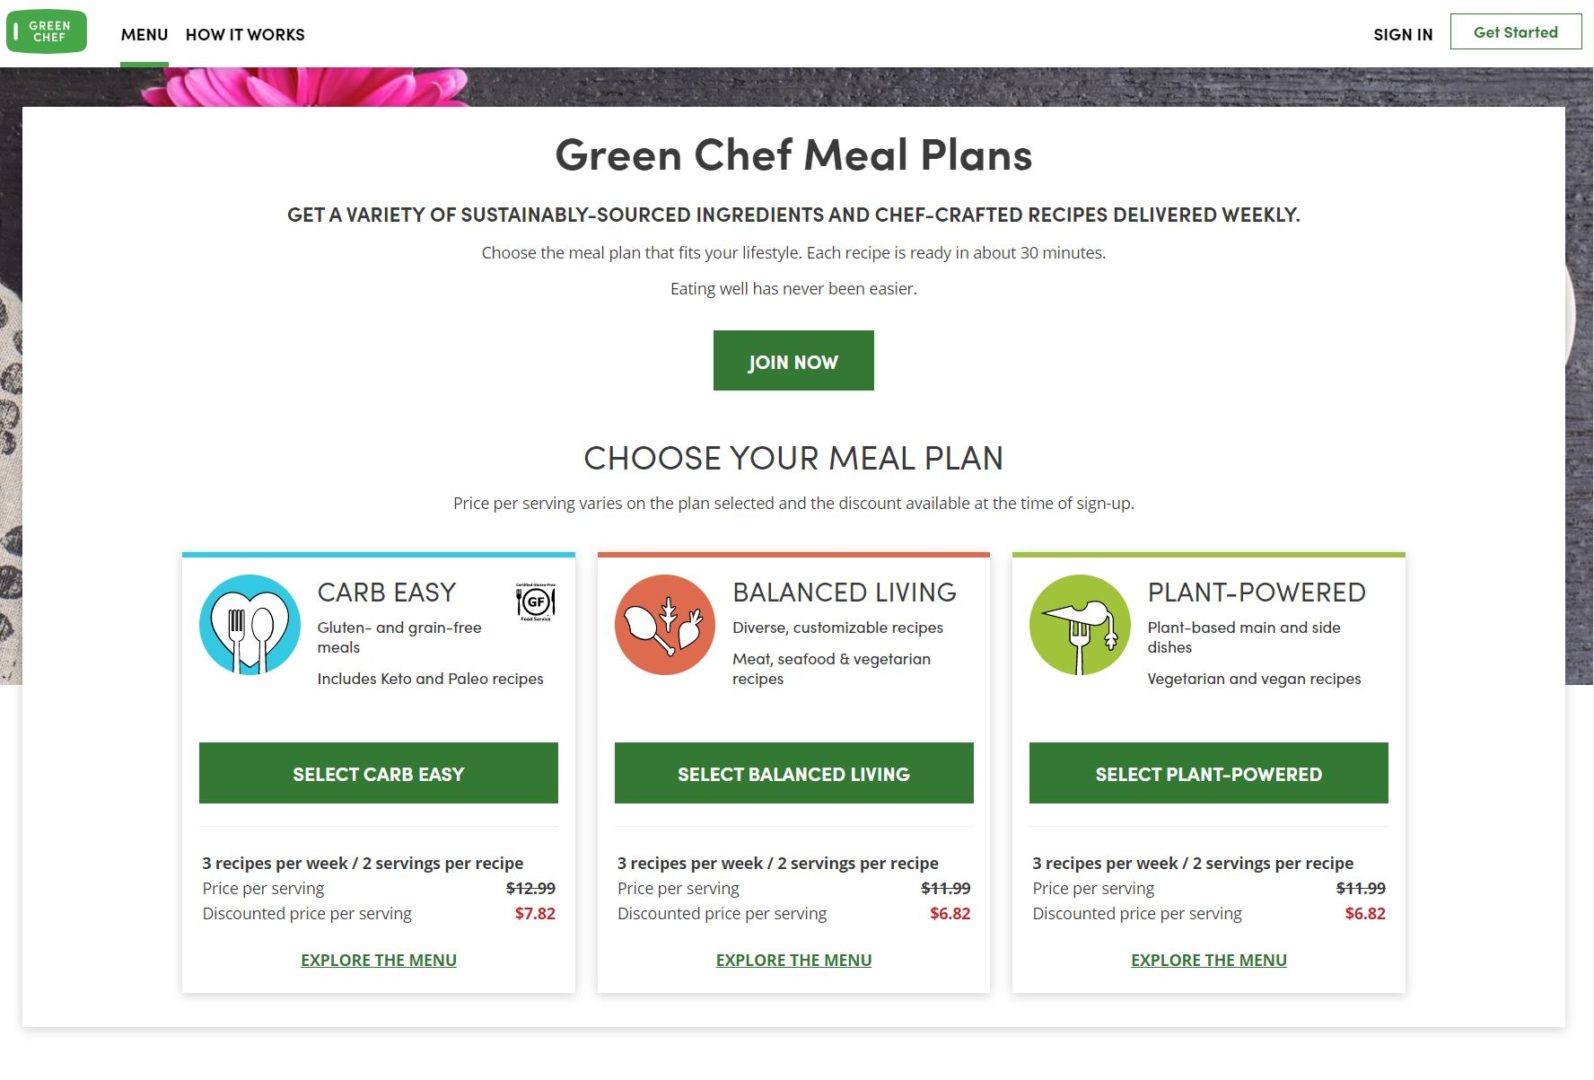Screen dimensions: 1594x1080
Task: Select the Balanced Living plan
Action: (x=793, y=773)
